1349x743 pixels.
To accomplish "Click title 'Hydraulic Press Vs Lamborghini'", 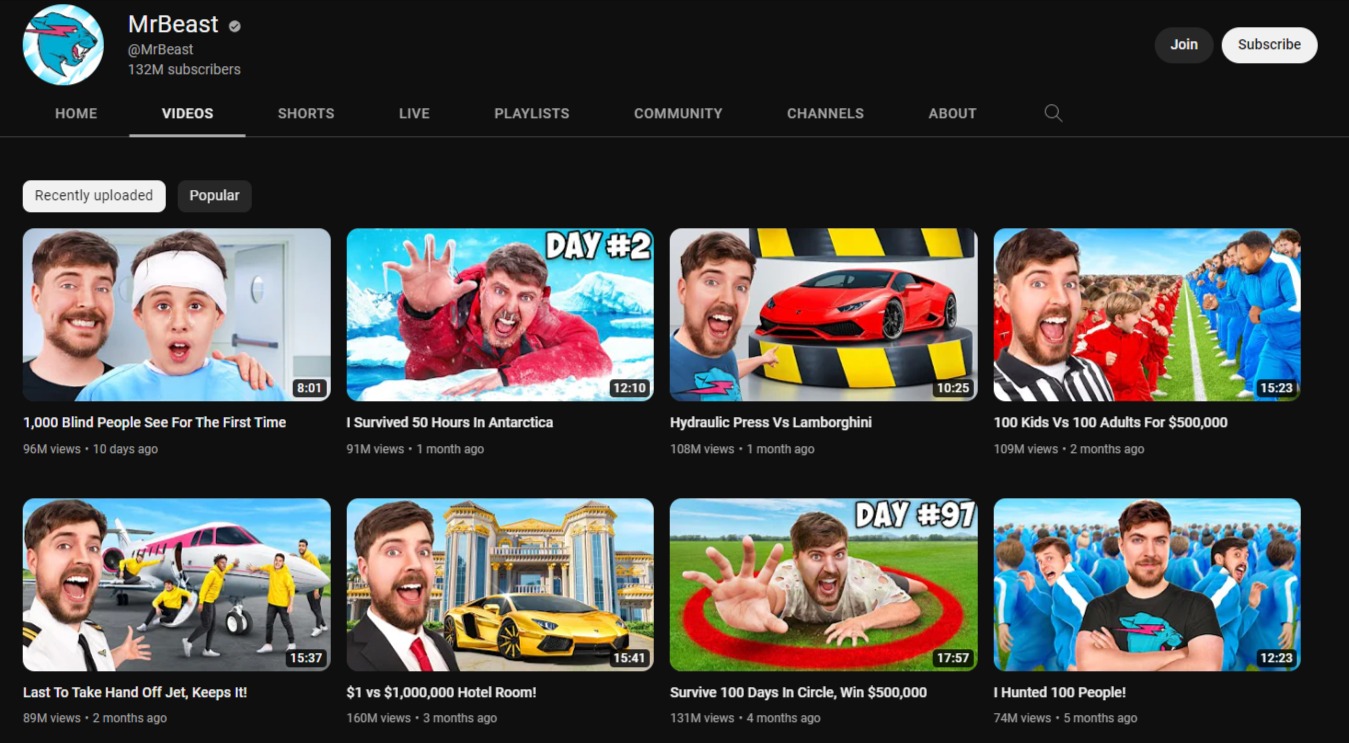I will click(771, 423).
